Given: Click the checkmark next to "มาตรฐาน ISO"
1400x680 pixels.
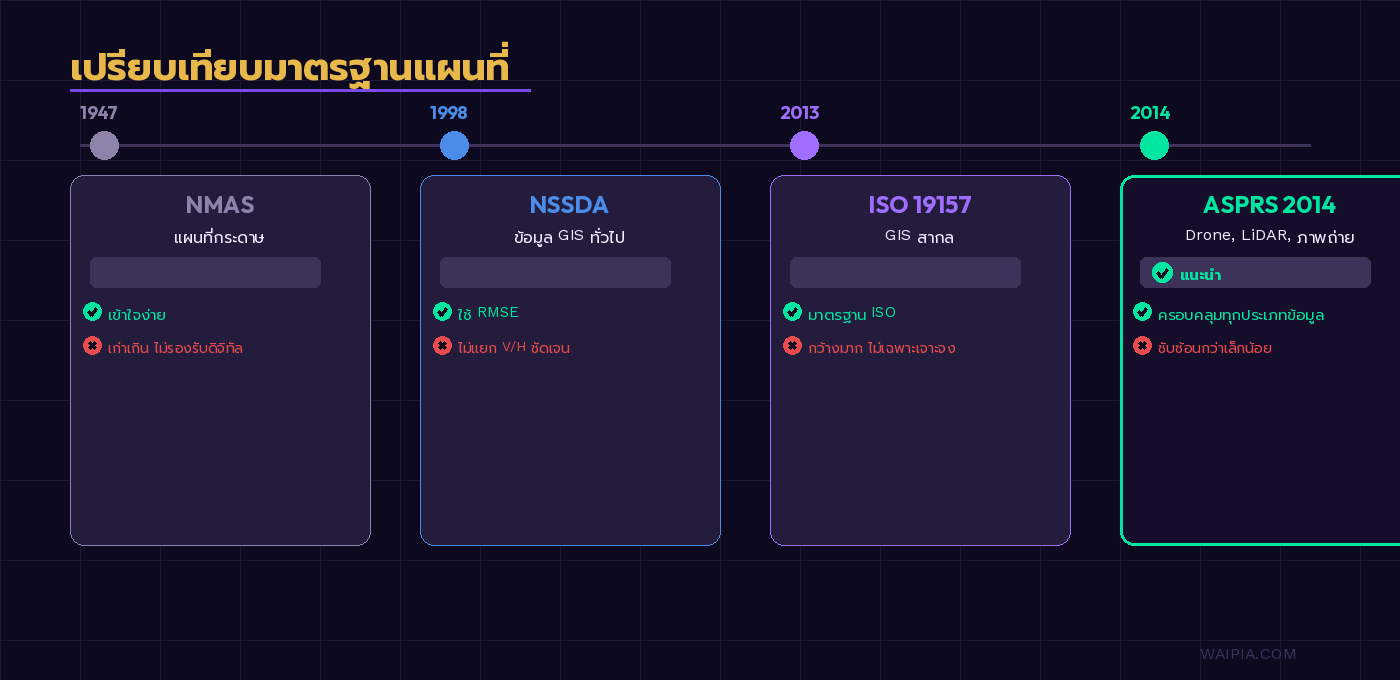Looking at the screenshot, I should click(x=792, y=311).
